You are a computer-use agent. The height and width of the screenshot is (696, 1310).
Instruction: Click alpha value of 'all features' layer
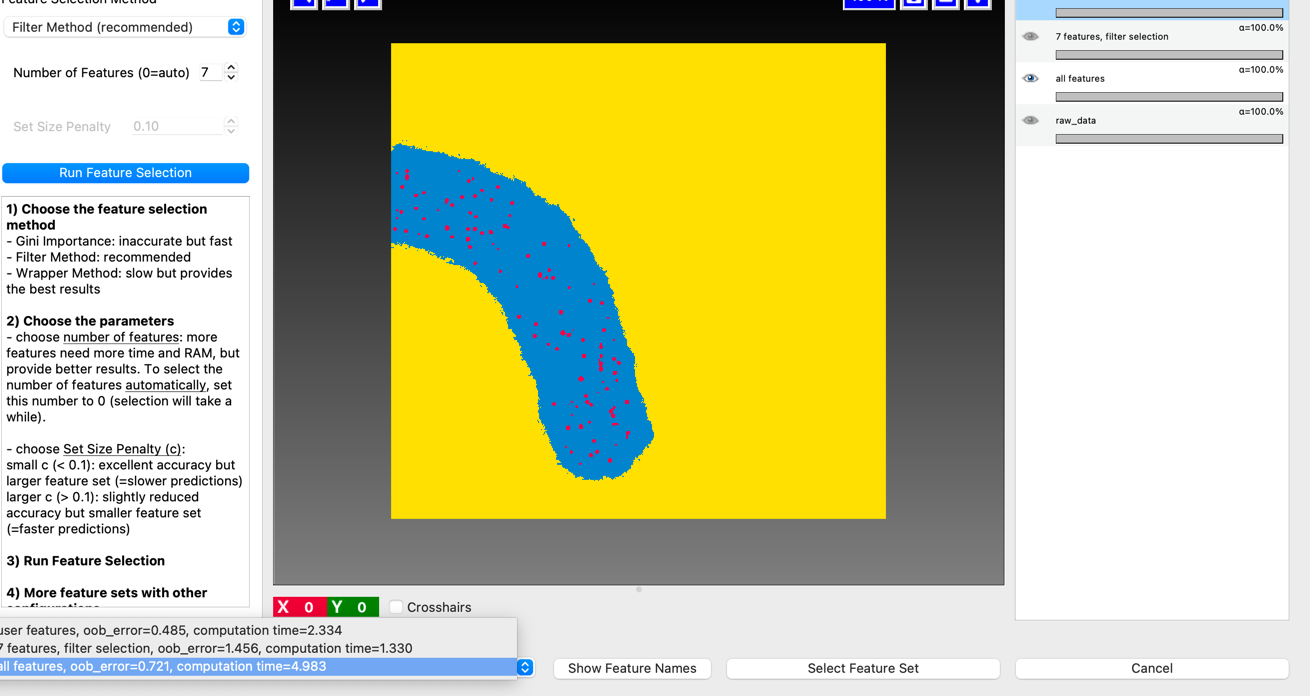(x=1261, y=70)
